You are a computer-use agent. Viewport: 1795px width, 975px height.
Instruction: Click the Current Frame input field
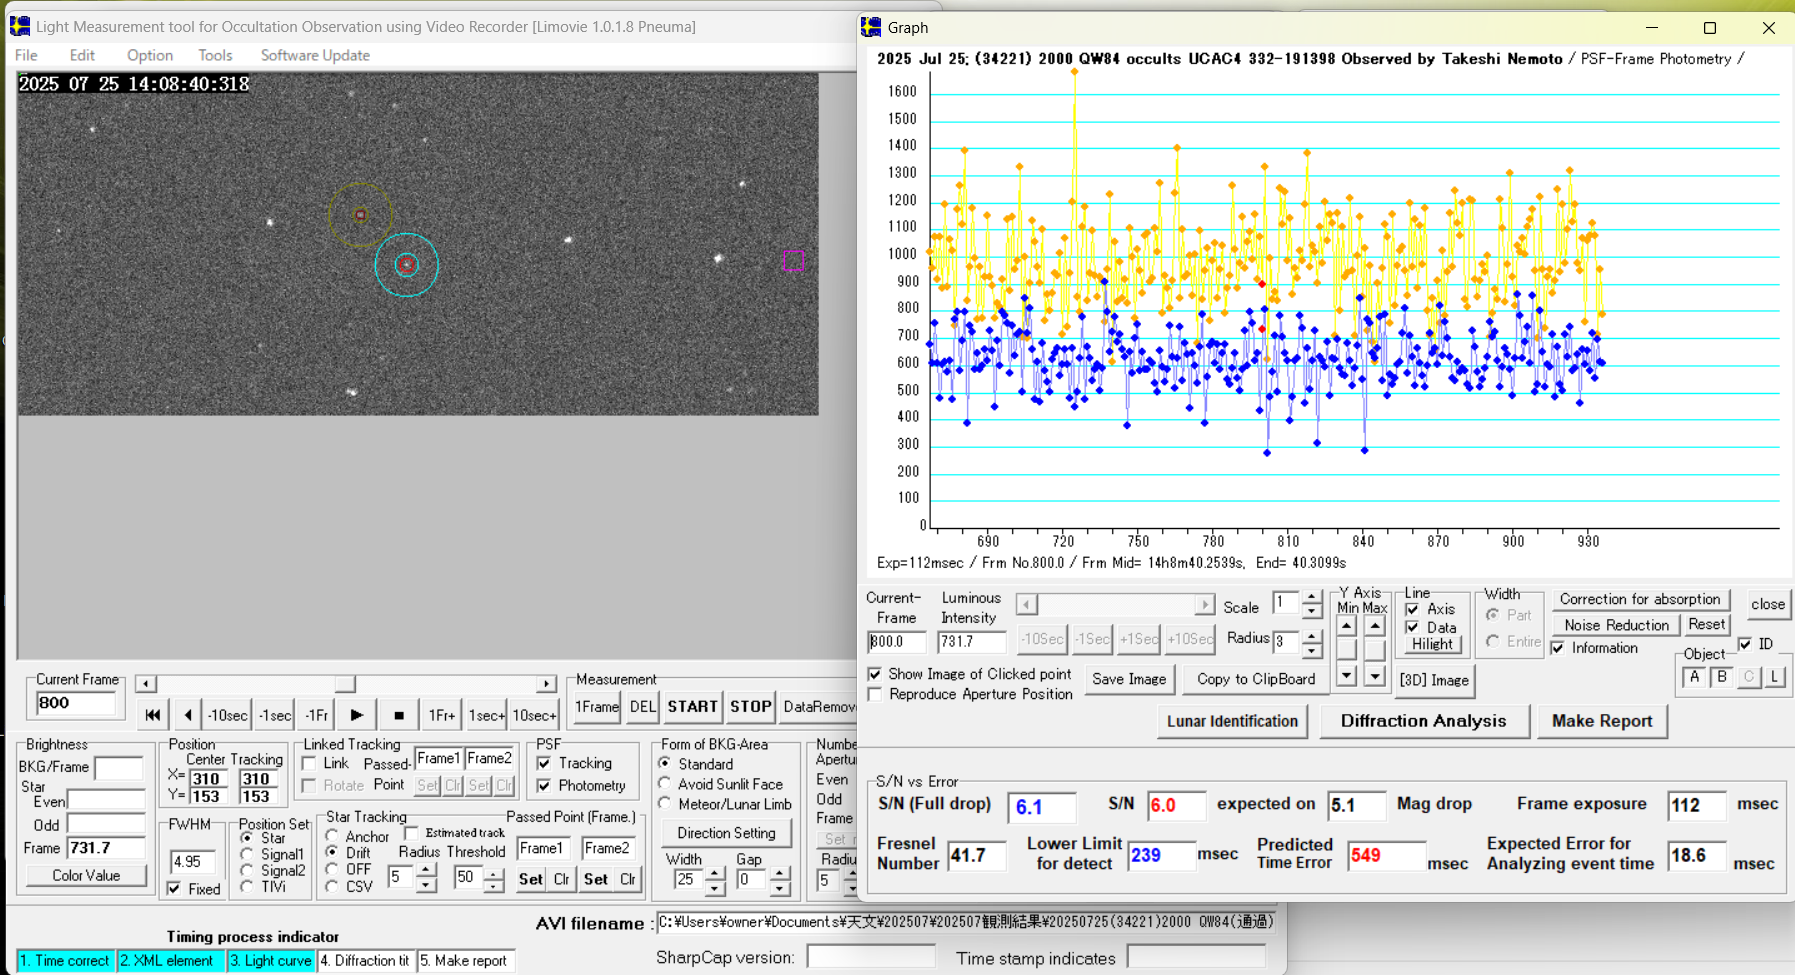point(76,703)
